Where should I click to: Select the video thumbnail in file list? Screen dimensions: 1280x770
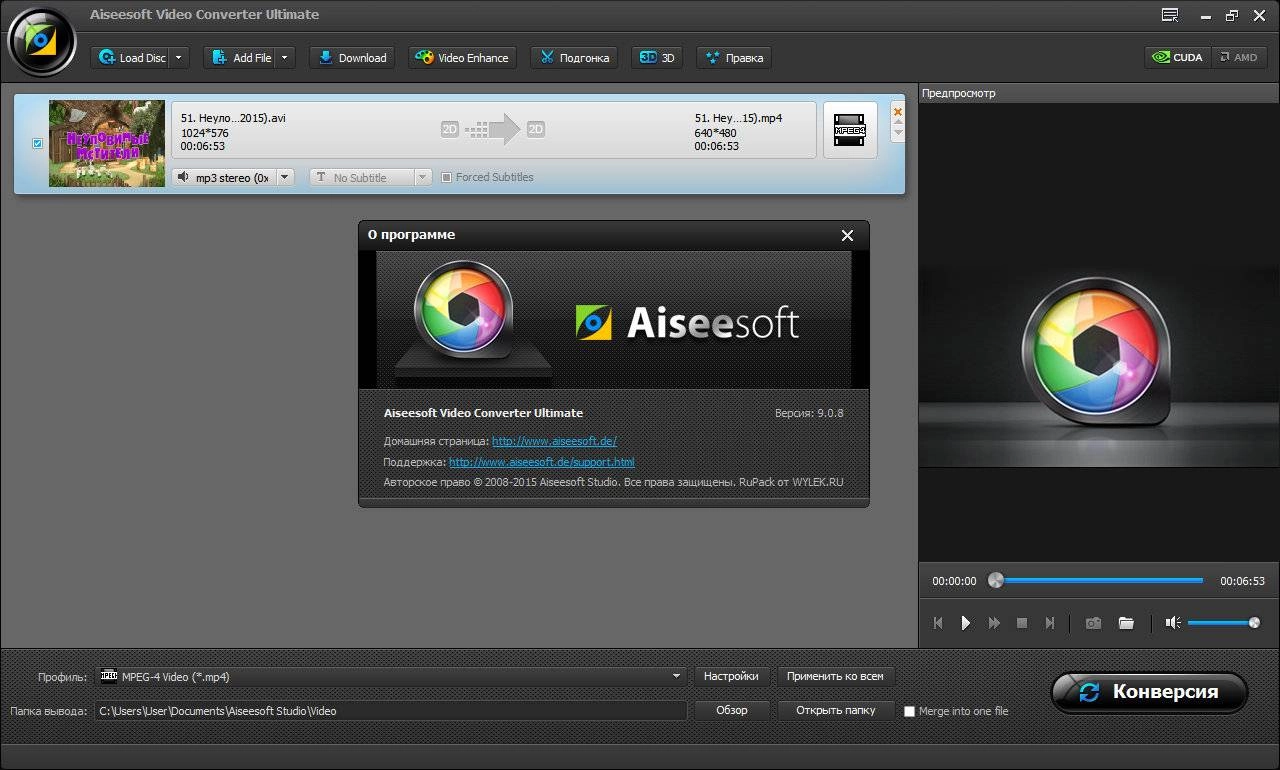(x=107, y=143)
